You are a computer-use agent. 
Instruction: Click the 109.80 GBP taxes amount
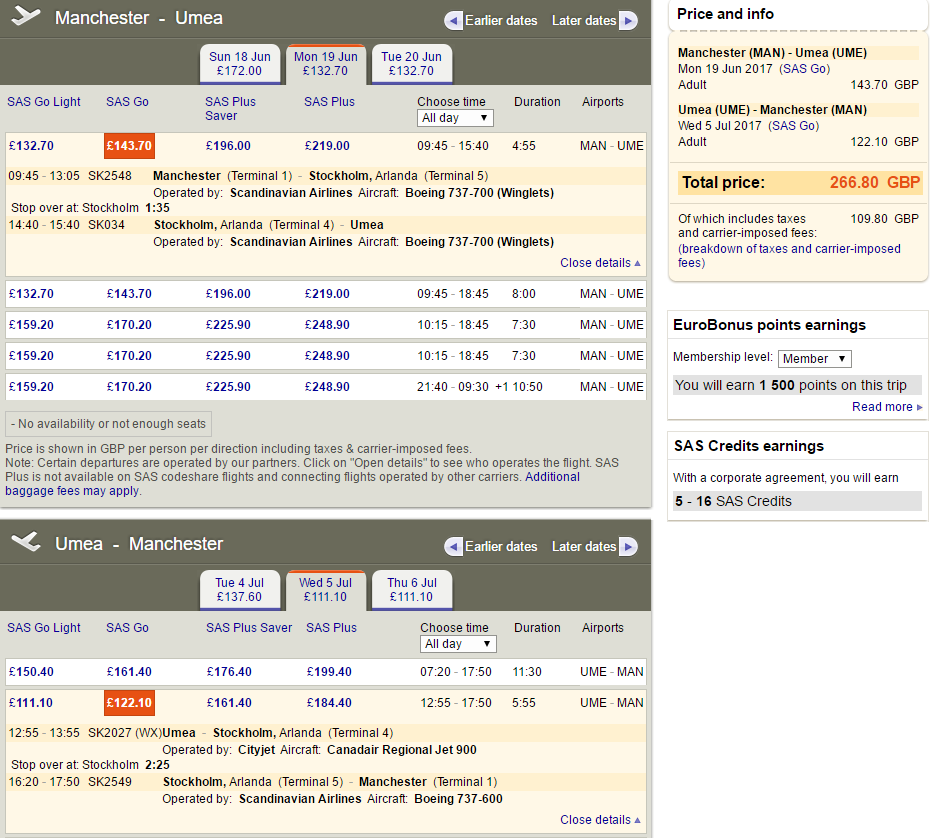click(884, 219)
